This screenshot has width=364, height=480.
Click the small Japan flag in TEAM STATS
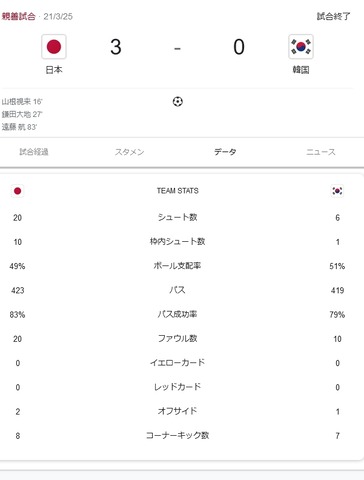17,191
